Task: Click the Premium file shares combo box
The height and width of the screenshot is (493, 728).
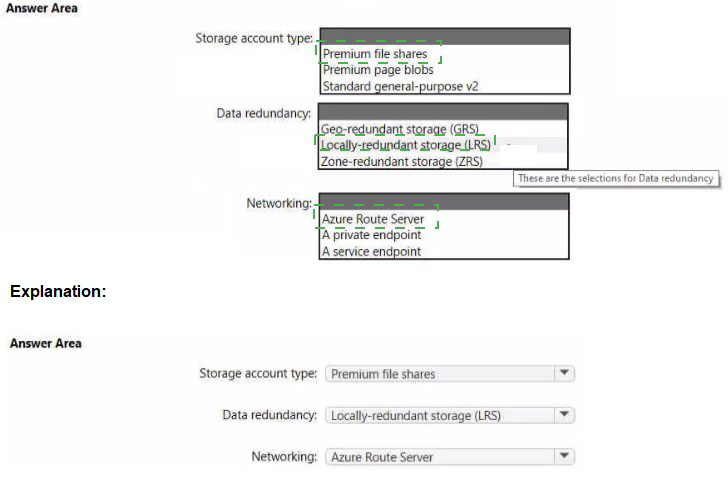Action: (x=450, y=374)
